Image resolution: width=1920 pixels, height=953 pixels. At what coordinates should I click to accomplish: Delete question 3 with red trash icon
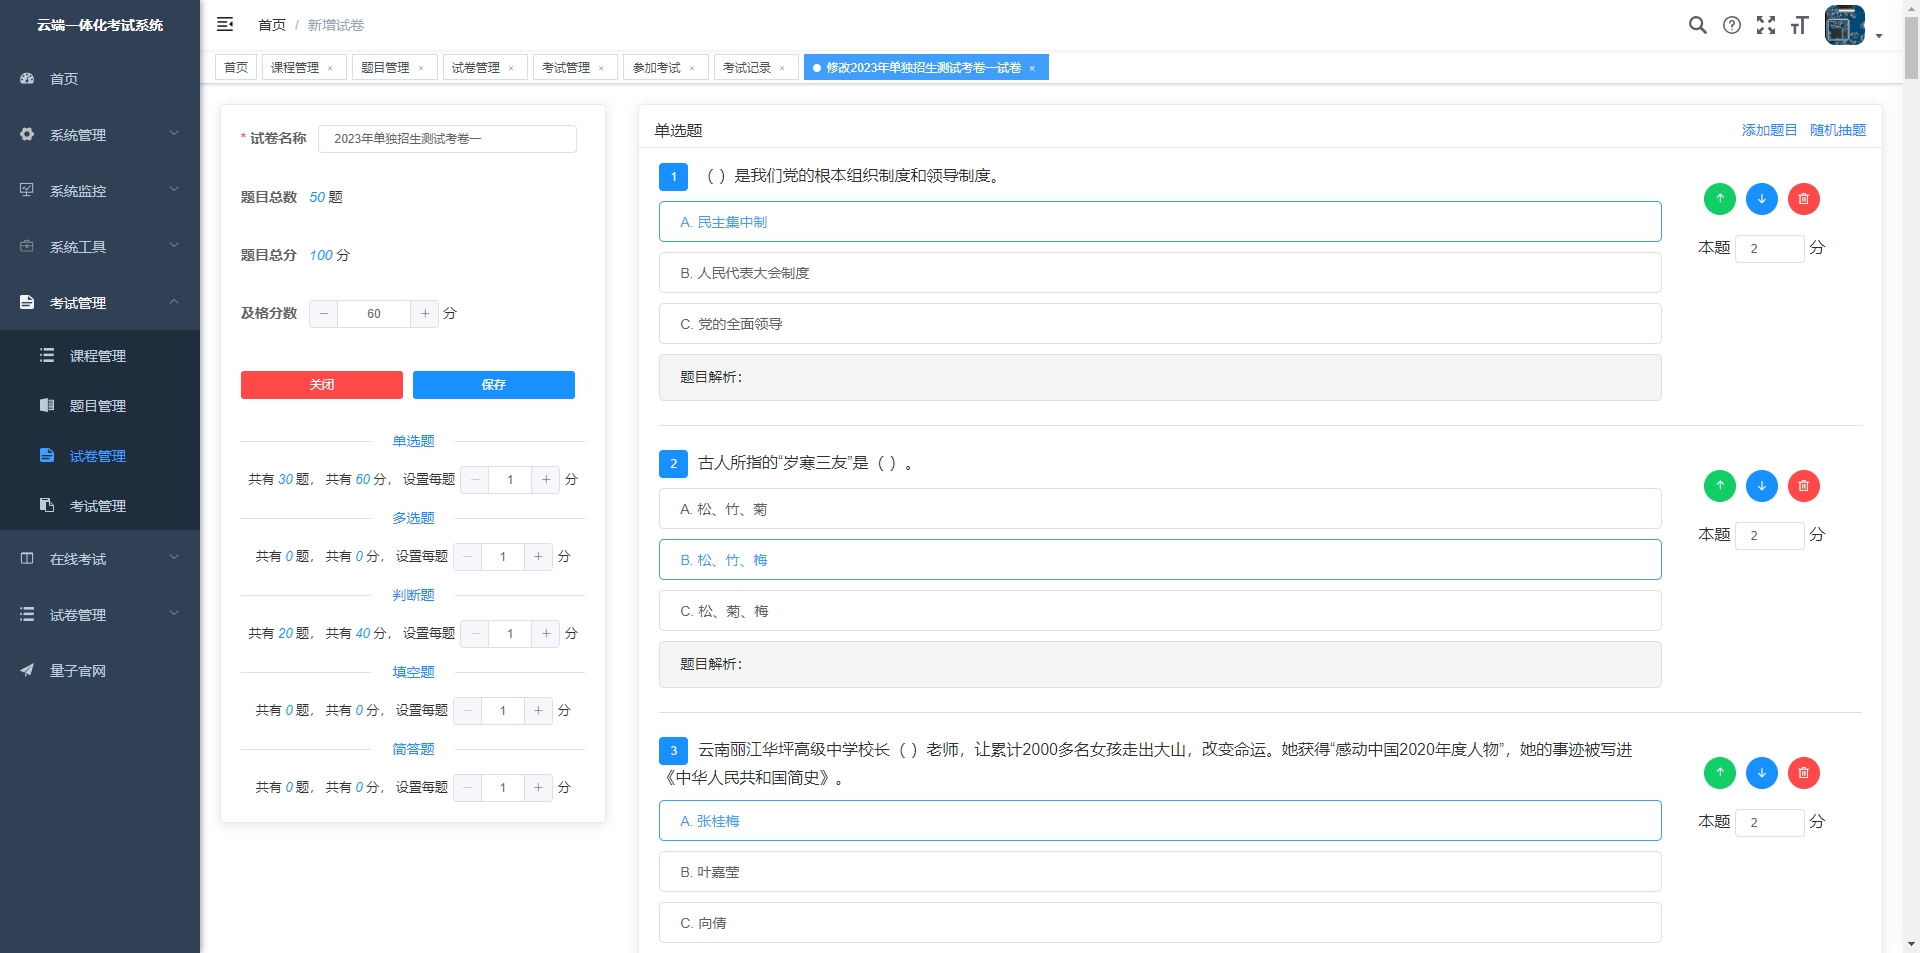(1804, 773)
